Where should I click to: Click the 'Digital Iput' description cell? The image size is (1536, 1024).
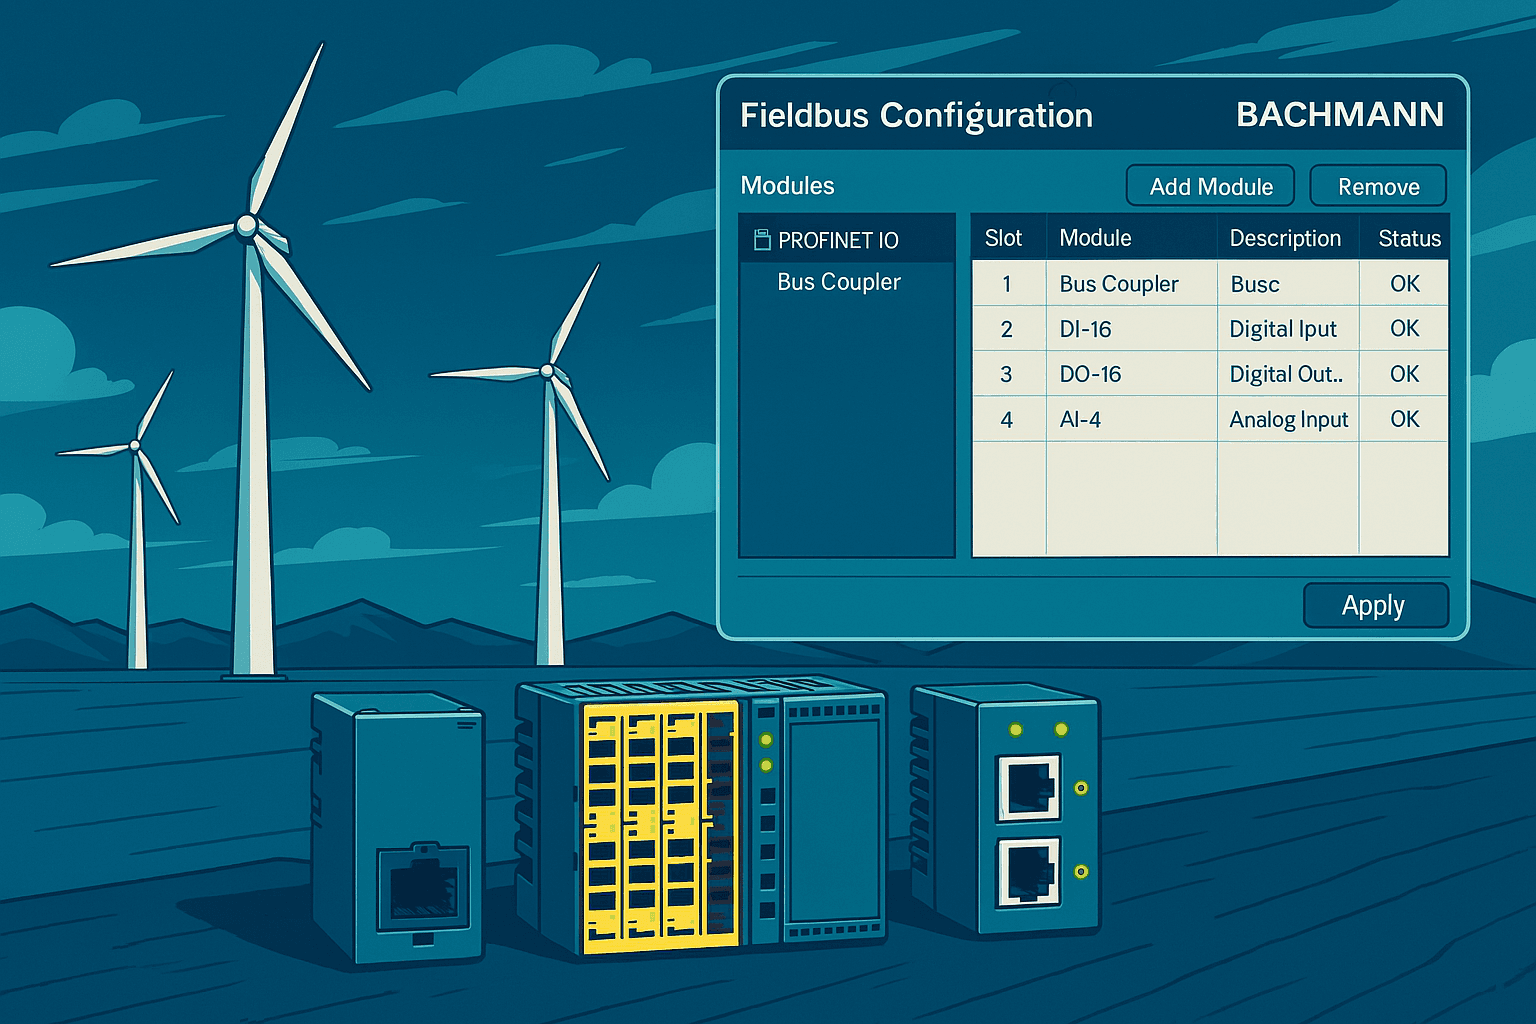tap(1288, 329)
